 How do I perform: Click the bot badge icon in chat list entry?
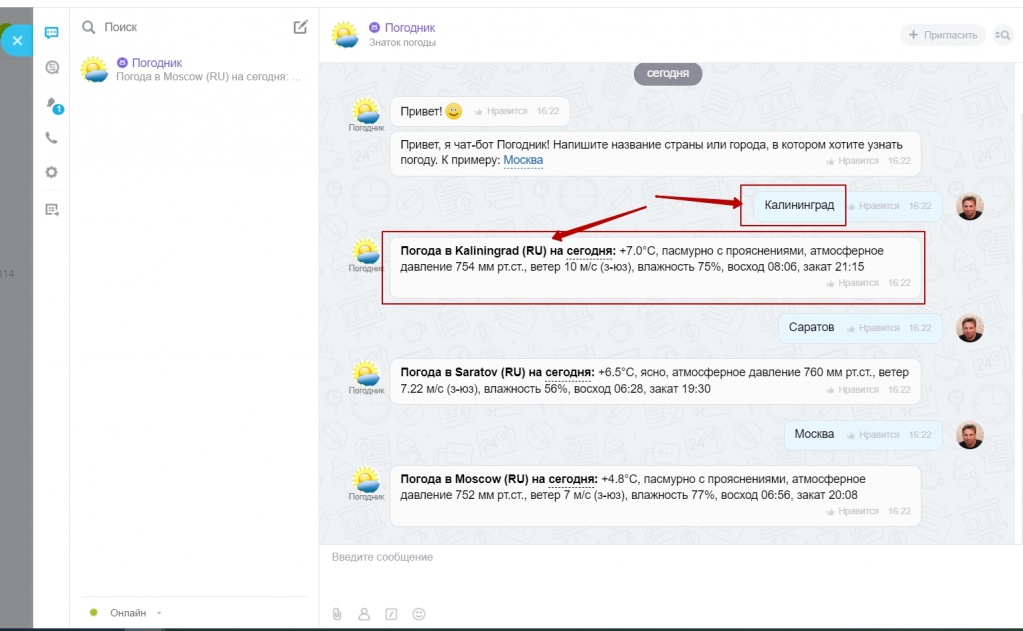tap(122, 63)
